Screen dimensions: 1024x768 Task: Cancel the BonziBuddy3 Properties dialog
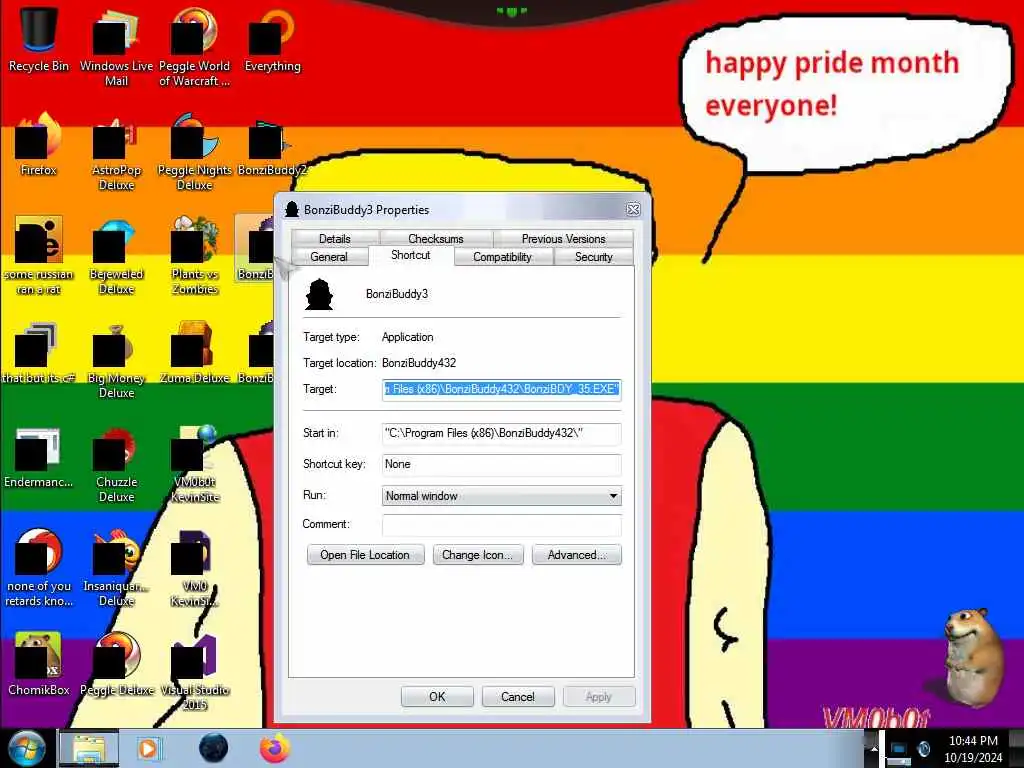(518, 697)
